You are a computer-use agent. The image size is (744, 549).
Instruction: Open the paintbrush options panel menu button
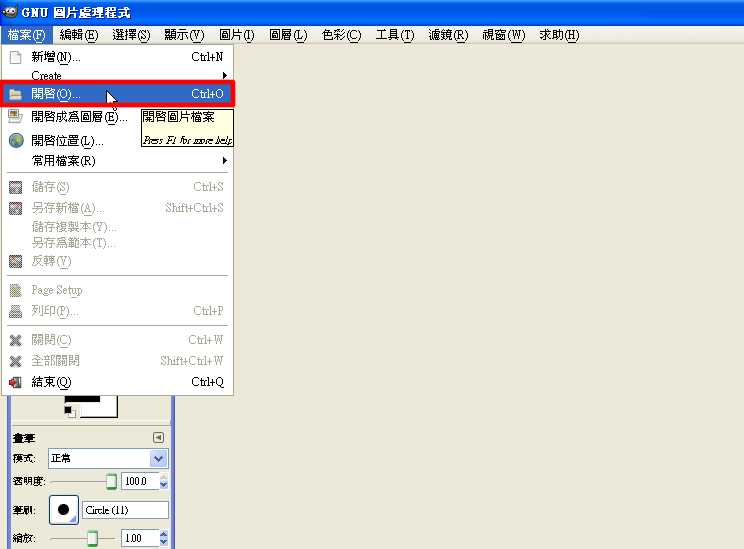(158, 437)
